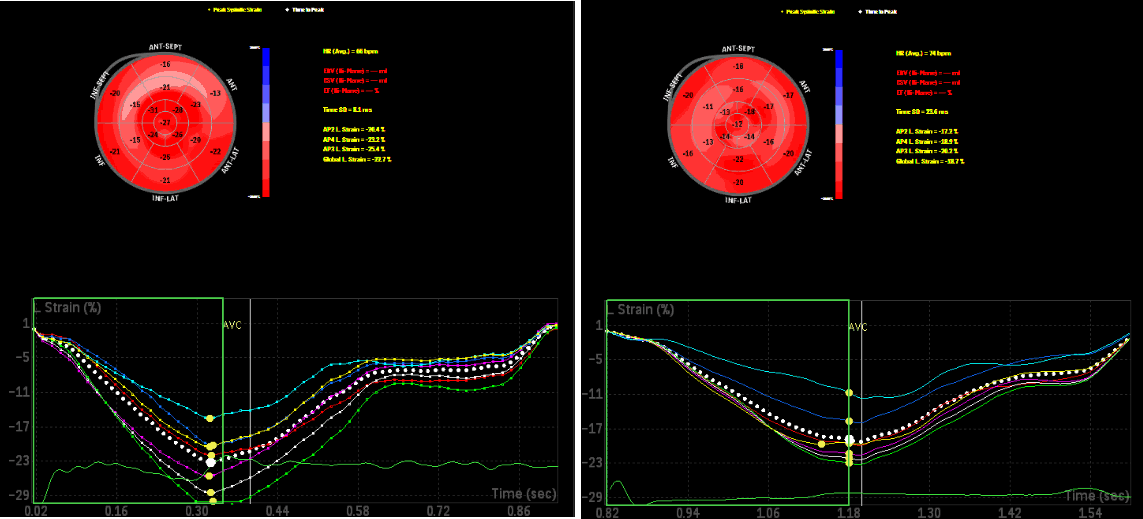Click the -23 mid anterior segment in left bullseye
Viewport: 1143px width, 519px height.
coord(195,105)
